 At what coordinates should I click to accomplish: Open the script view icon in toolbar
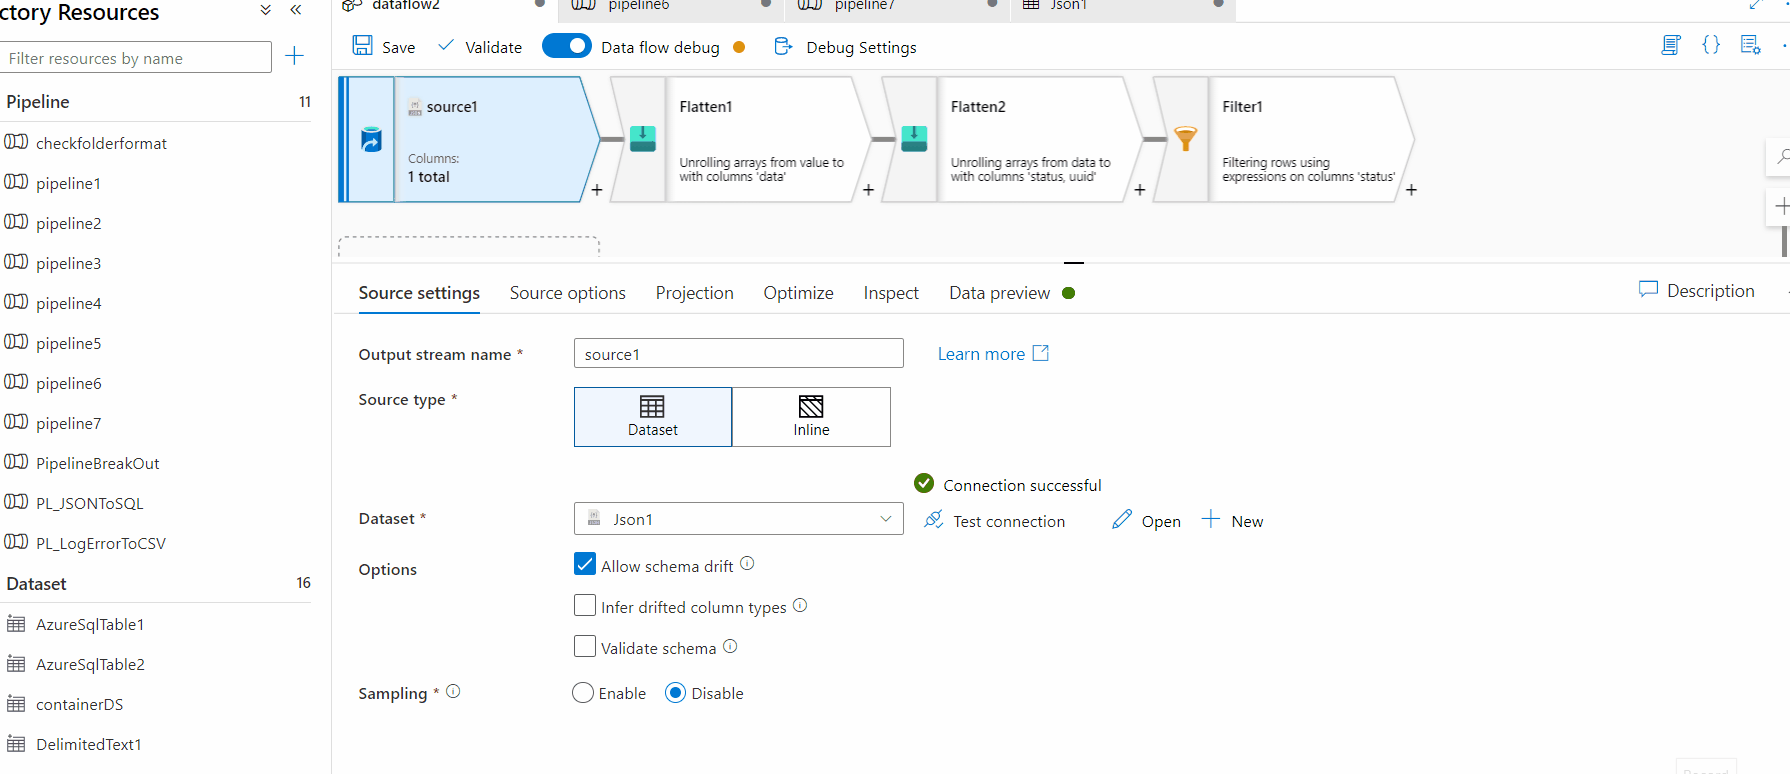(x=1671, y=45)
